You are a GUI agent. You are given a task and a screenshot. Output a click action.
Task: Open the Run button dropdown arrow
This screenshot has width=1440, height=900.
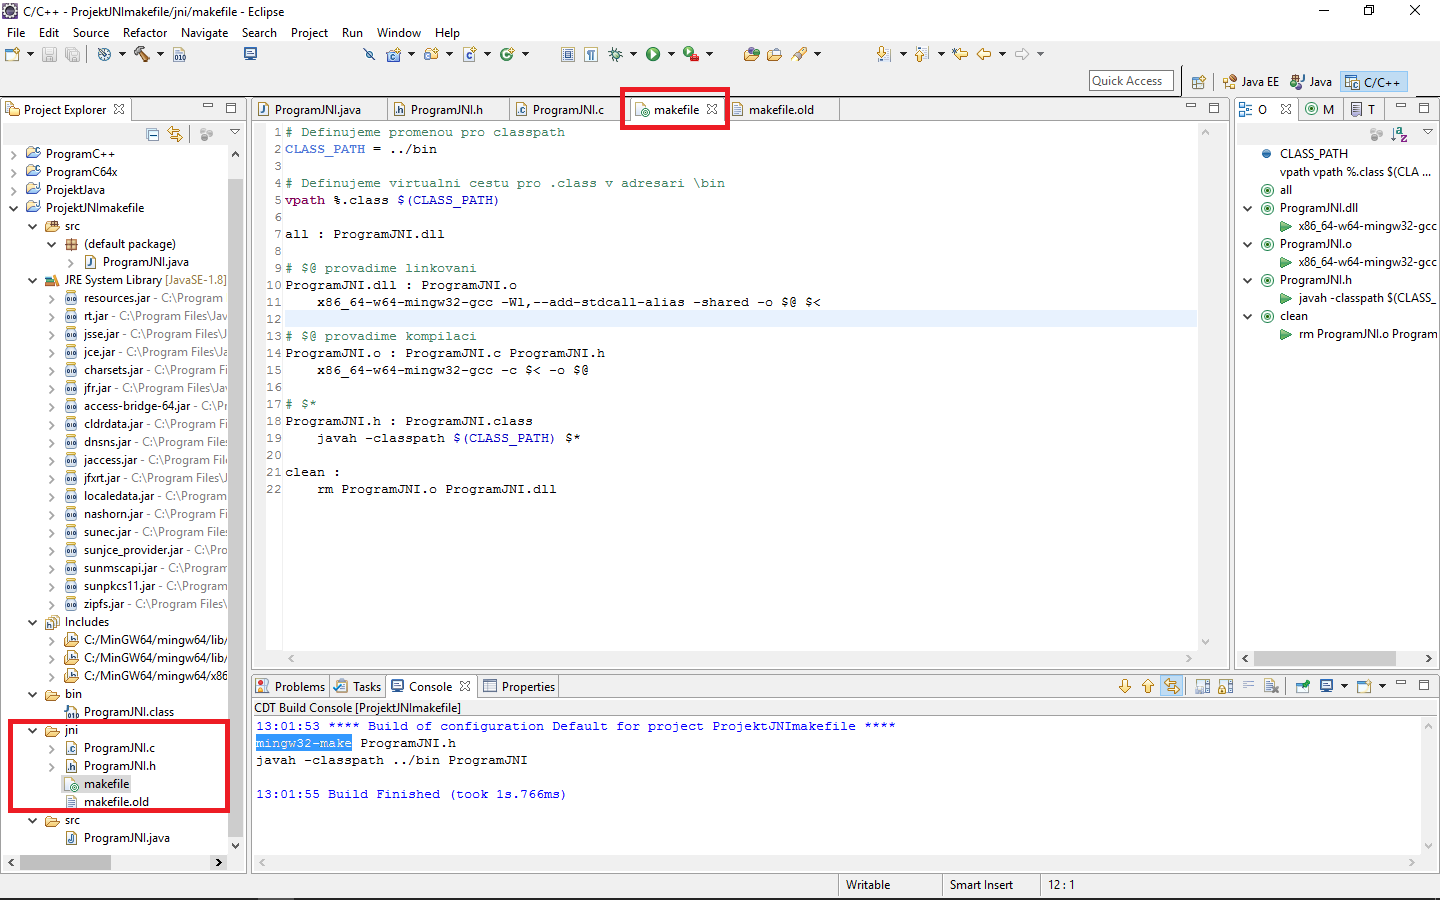click(x=671, y=54)
